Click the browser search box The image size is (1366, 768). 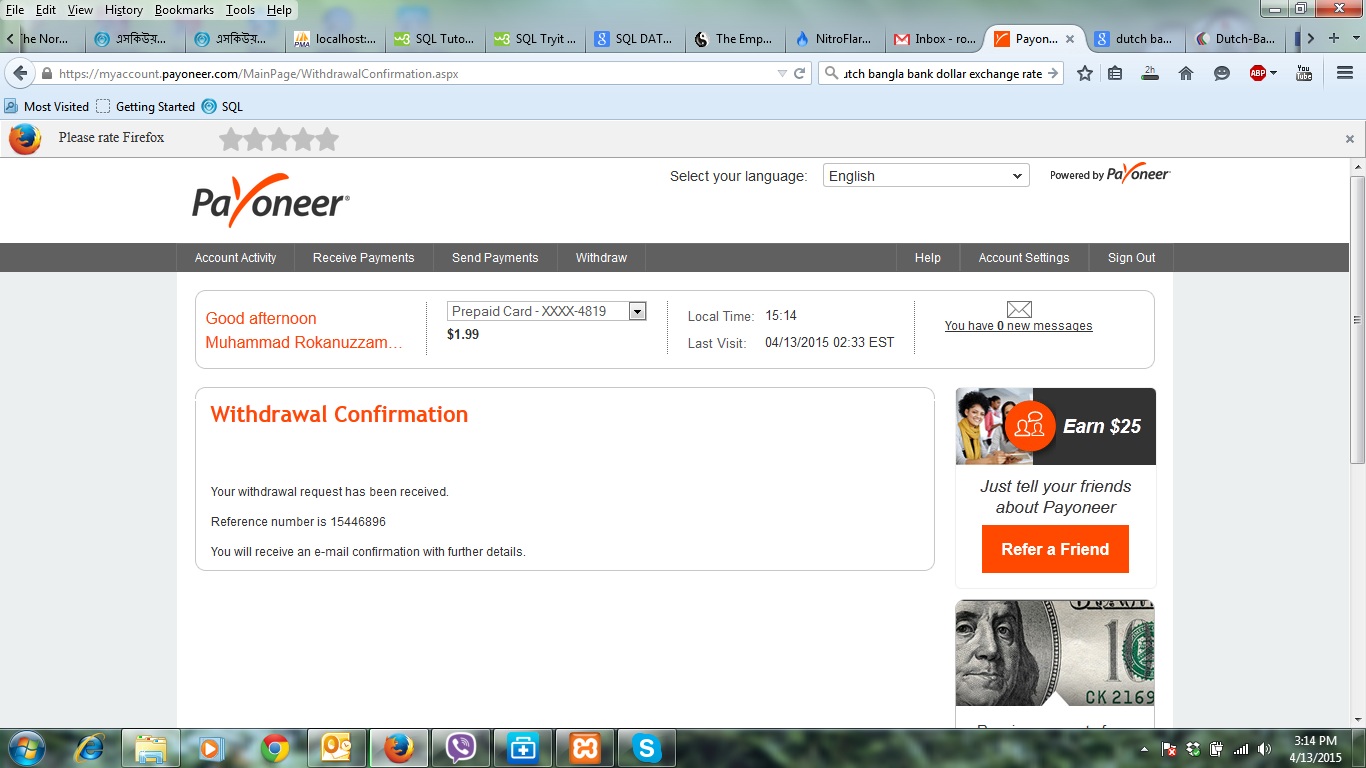[941, 73]
